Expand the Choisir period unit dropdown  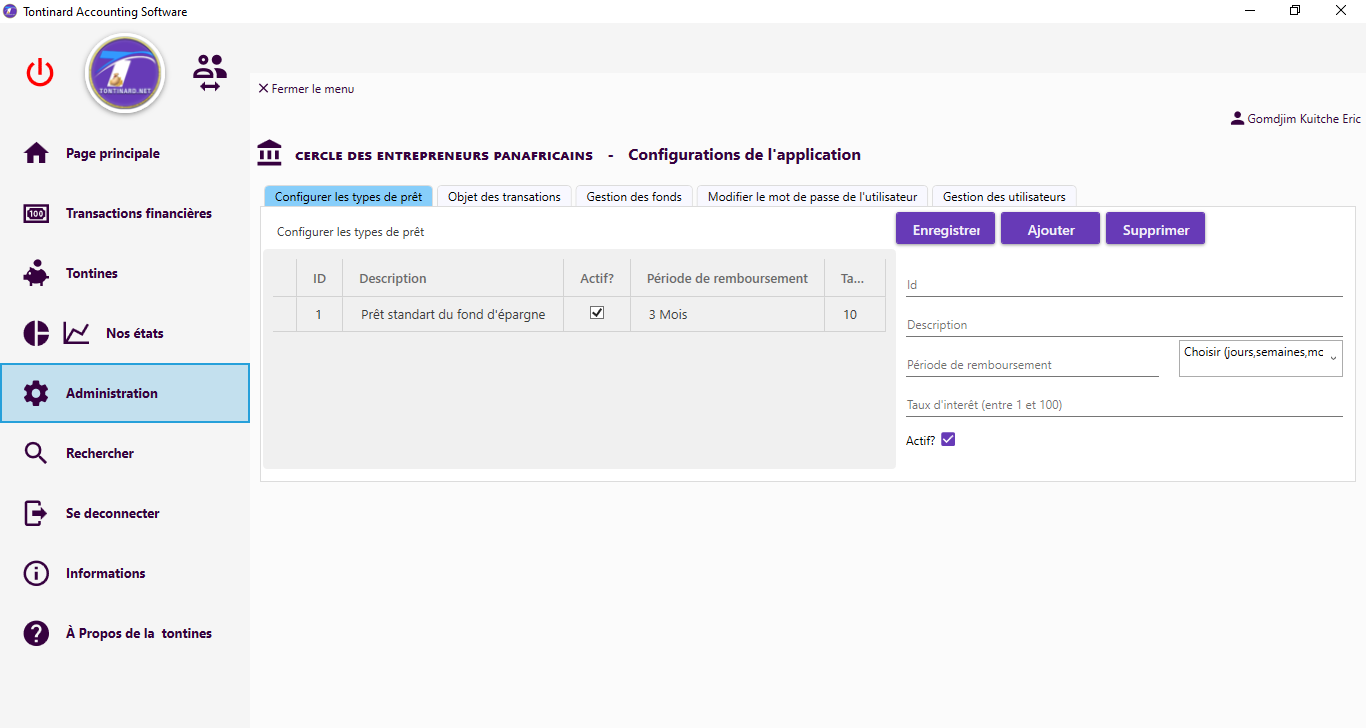click(1260, 358)
